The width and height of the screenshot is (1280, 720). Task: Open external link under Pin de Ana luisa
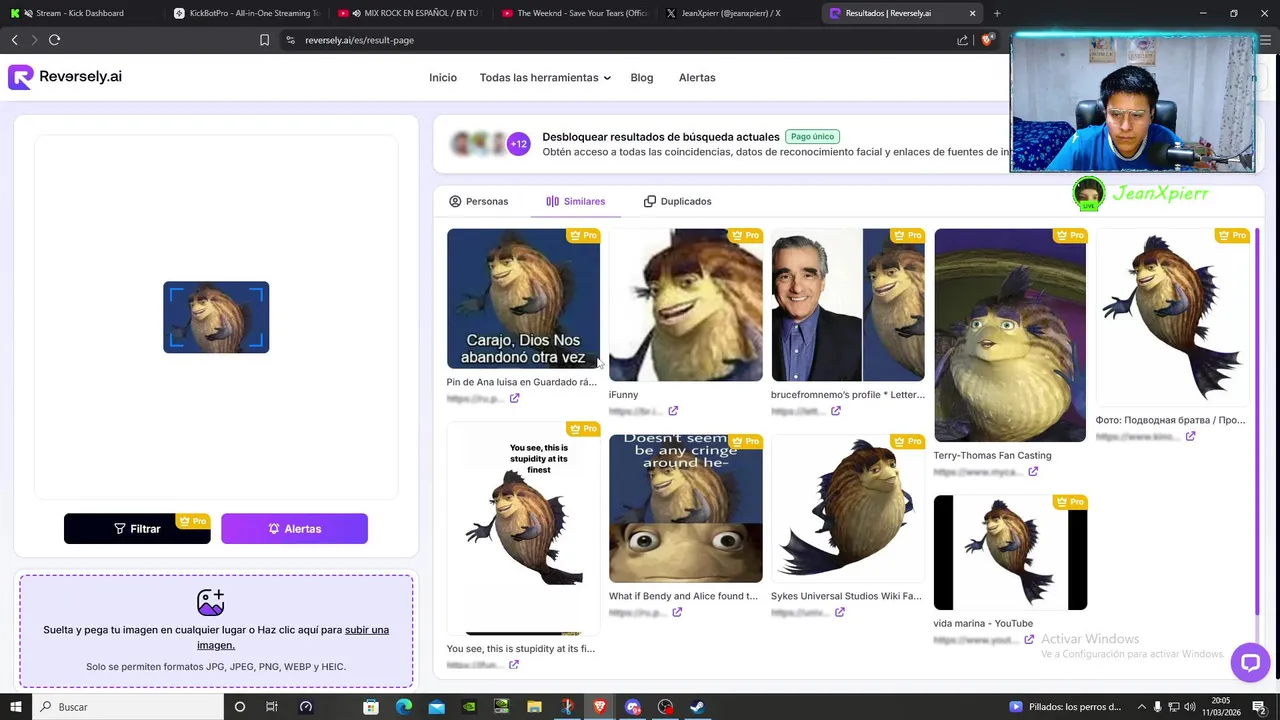[514, 398]
